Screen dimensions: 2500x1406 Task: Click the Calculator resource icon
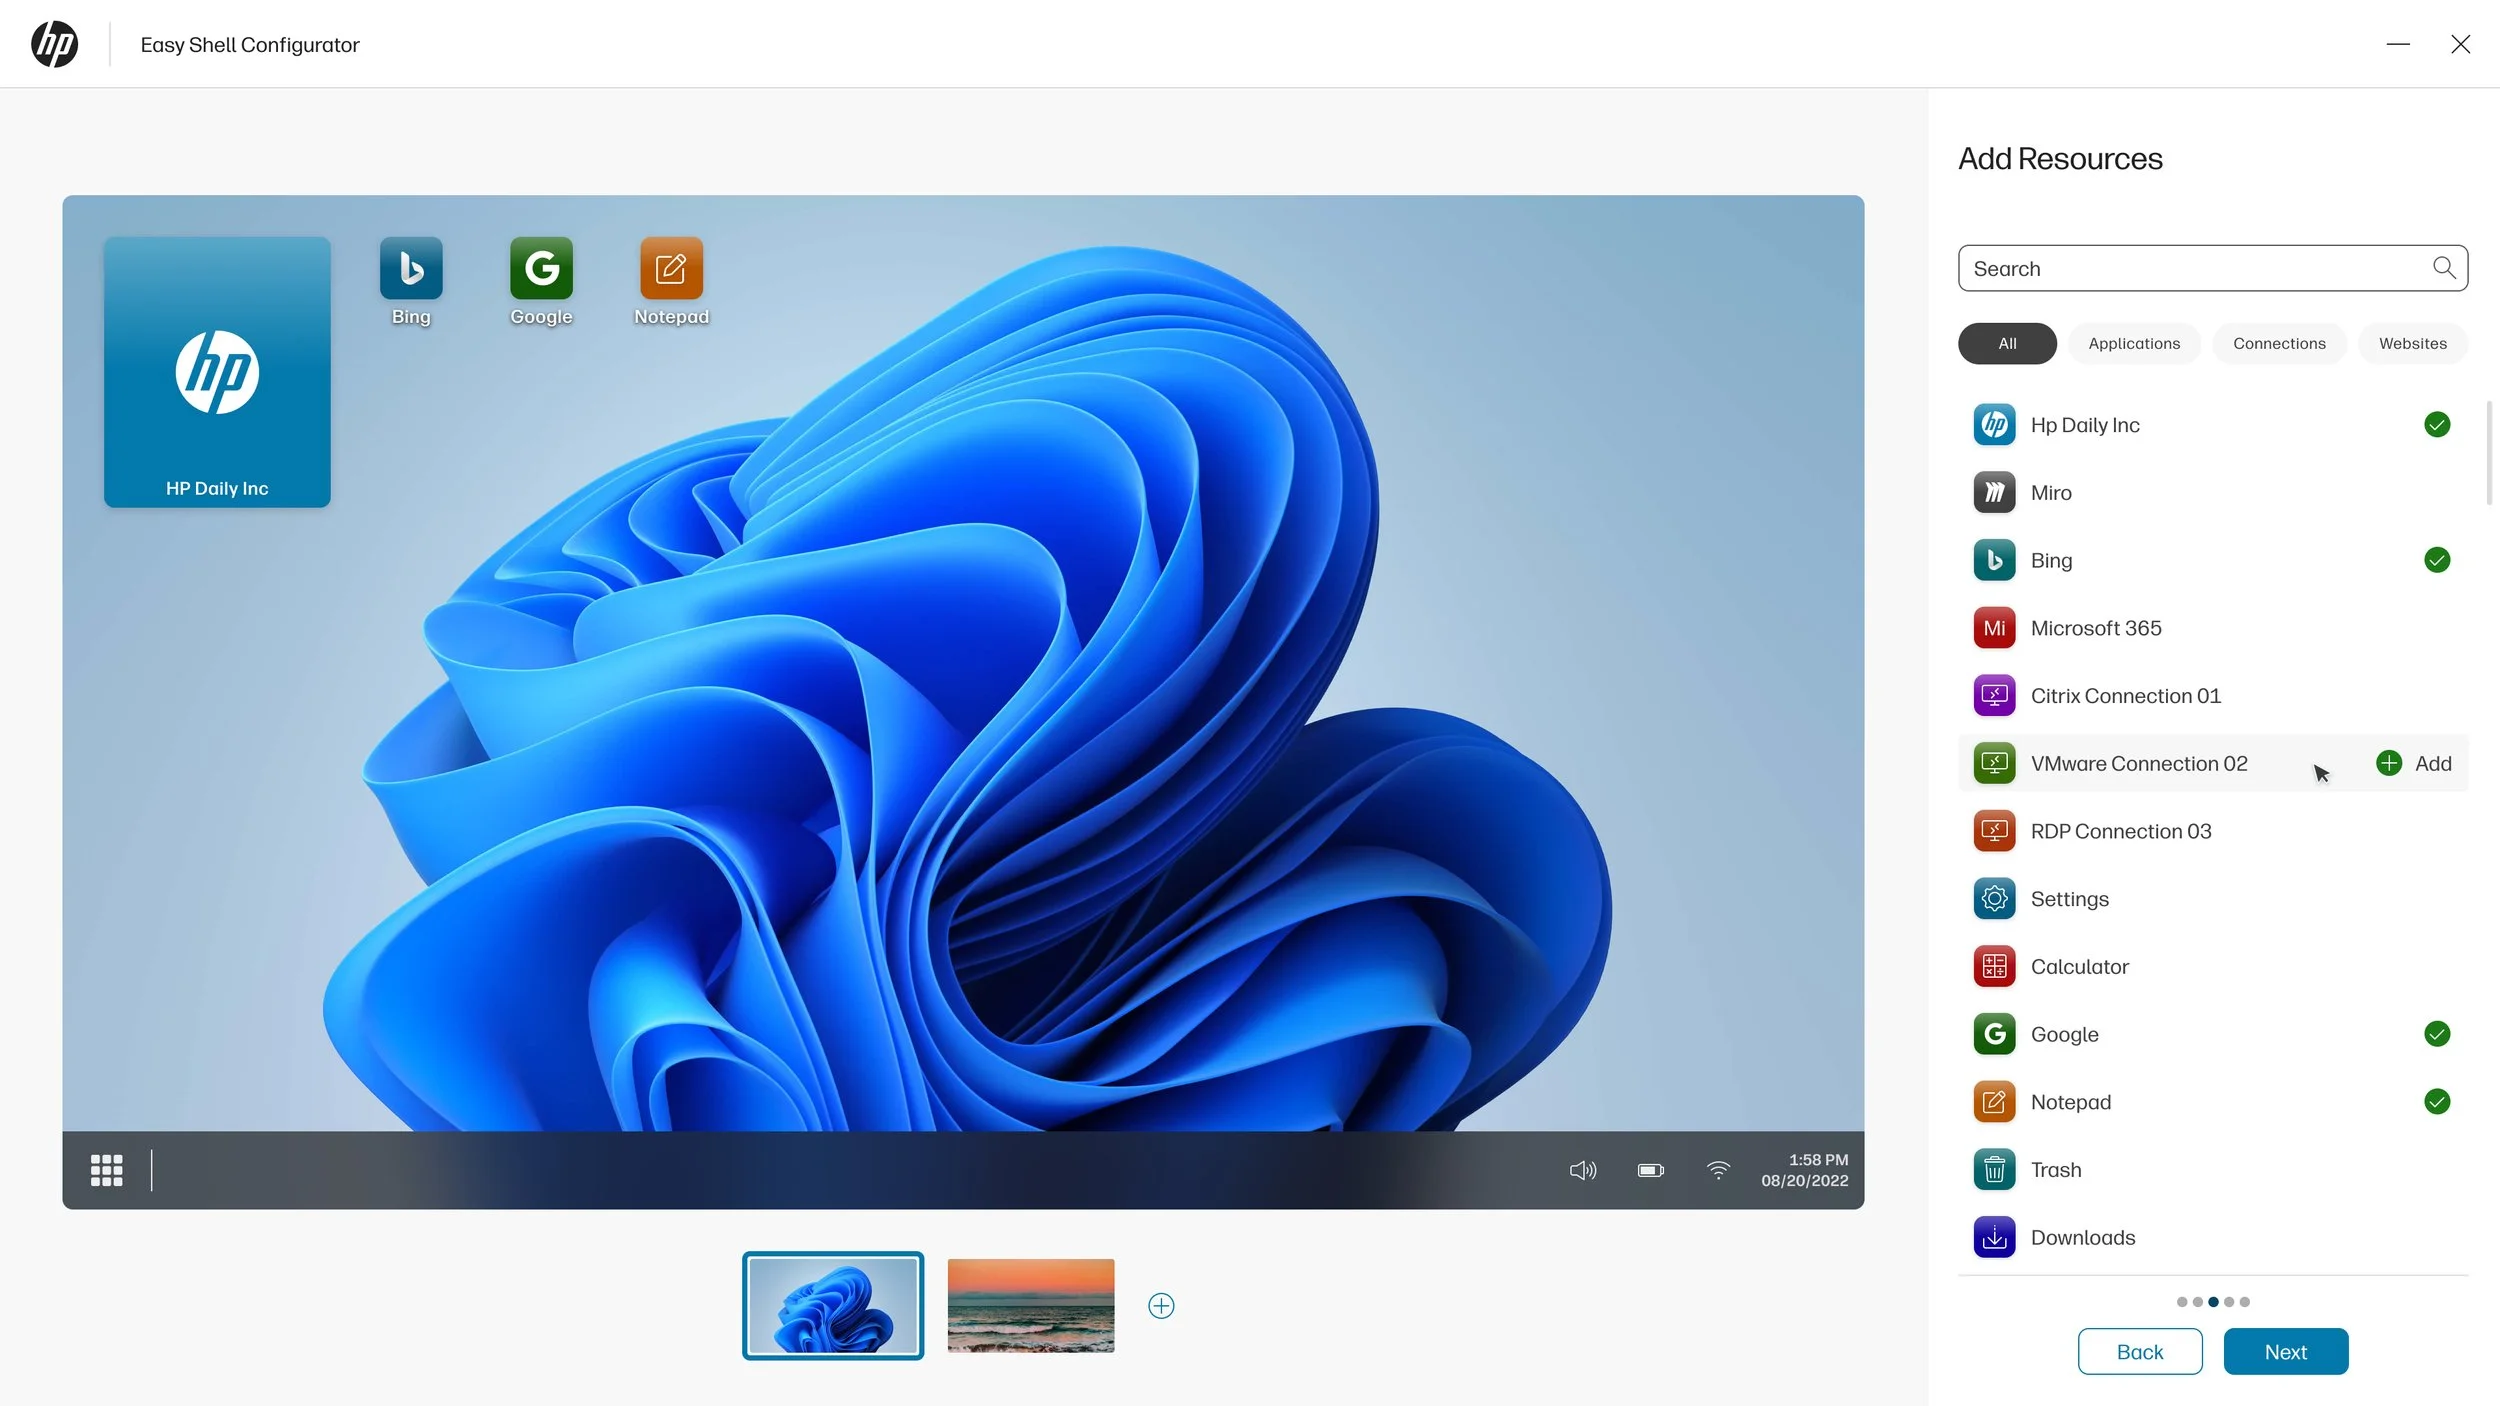coord(1994,966)
